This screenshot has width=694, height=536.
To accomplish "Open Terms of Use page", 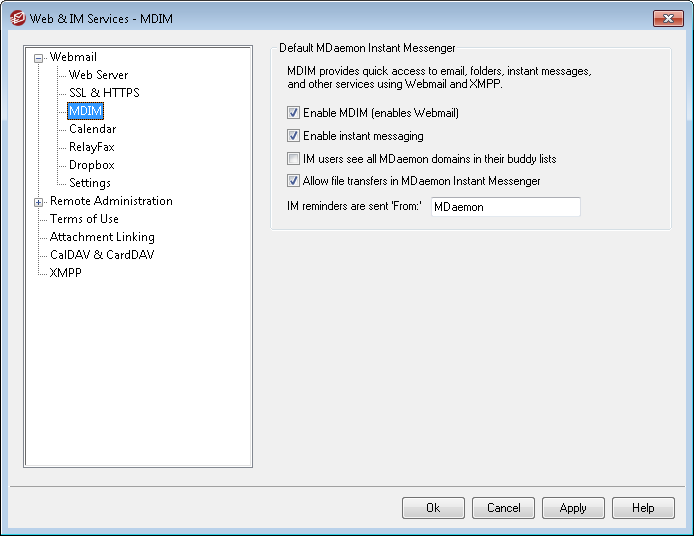I will [x=84, y=219].
